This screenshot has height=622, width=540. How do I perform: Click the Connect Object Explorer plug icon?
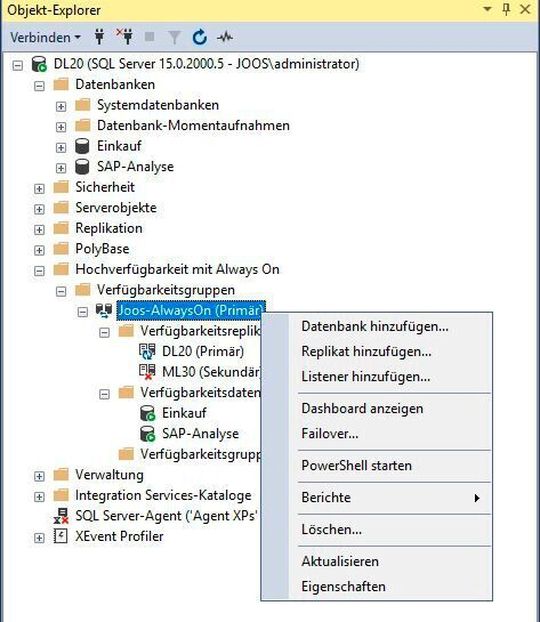100,37
